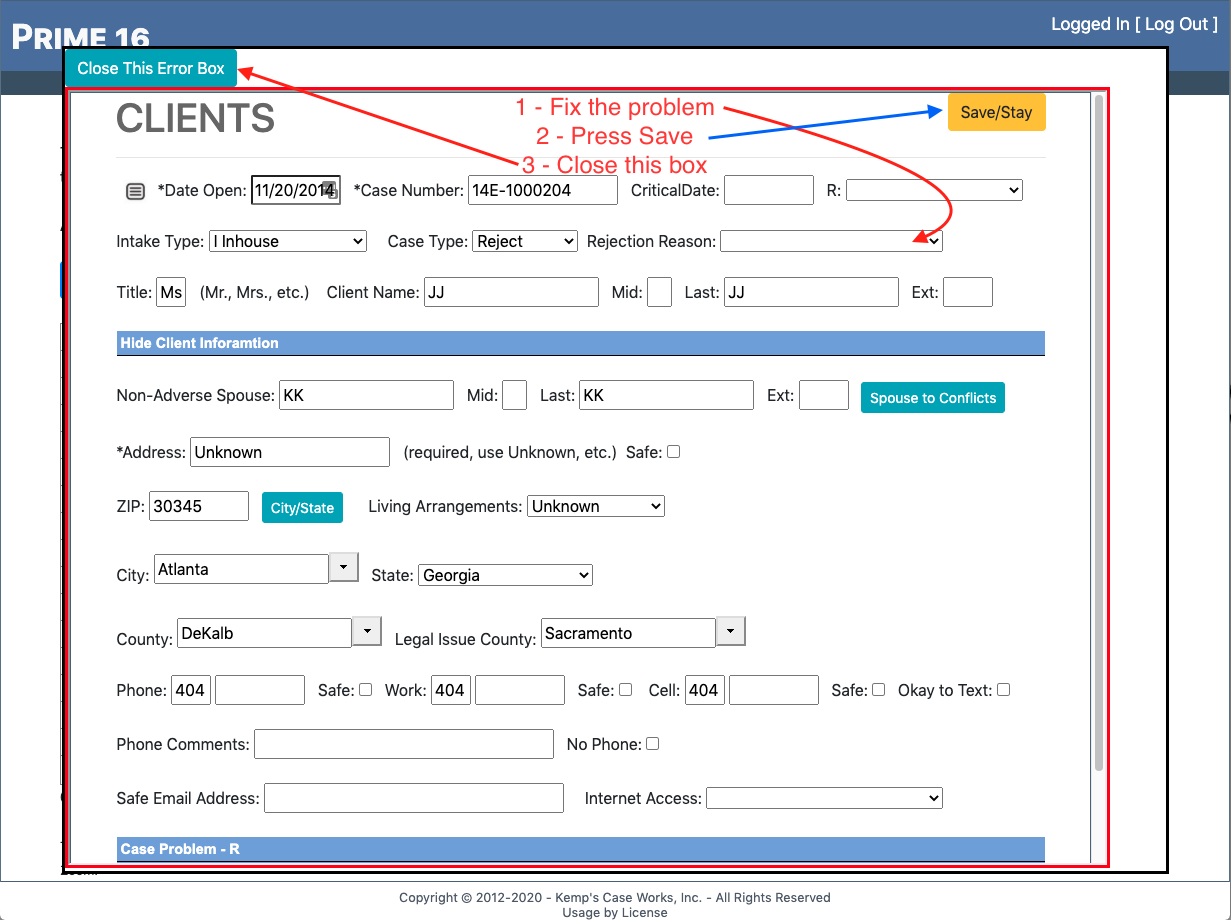Viewport: 1231px width, 920px height.
Task: Enable the Okay to Text checkbox
Action: tap(1003, 690)
